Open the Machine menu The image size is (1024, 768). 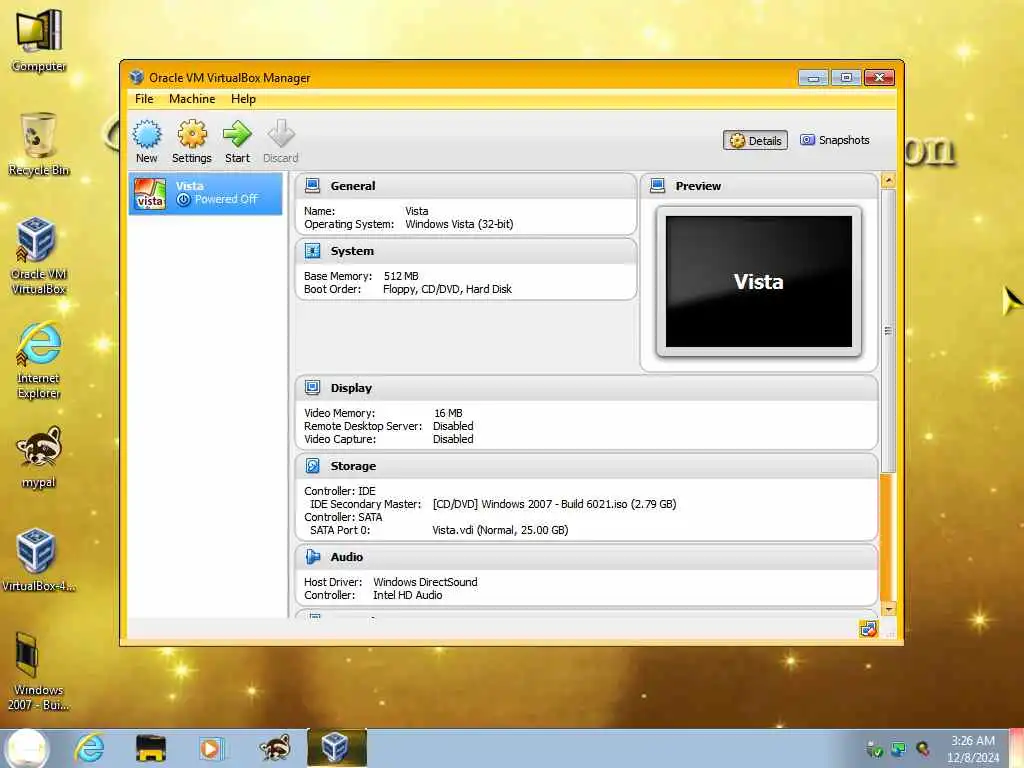pyautogui.click(x=192, y=99)
